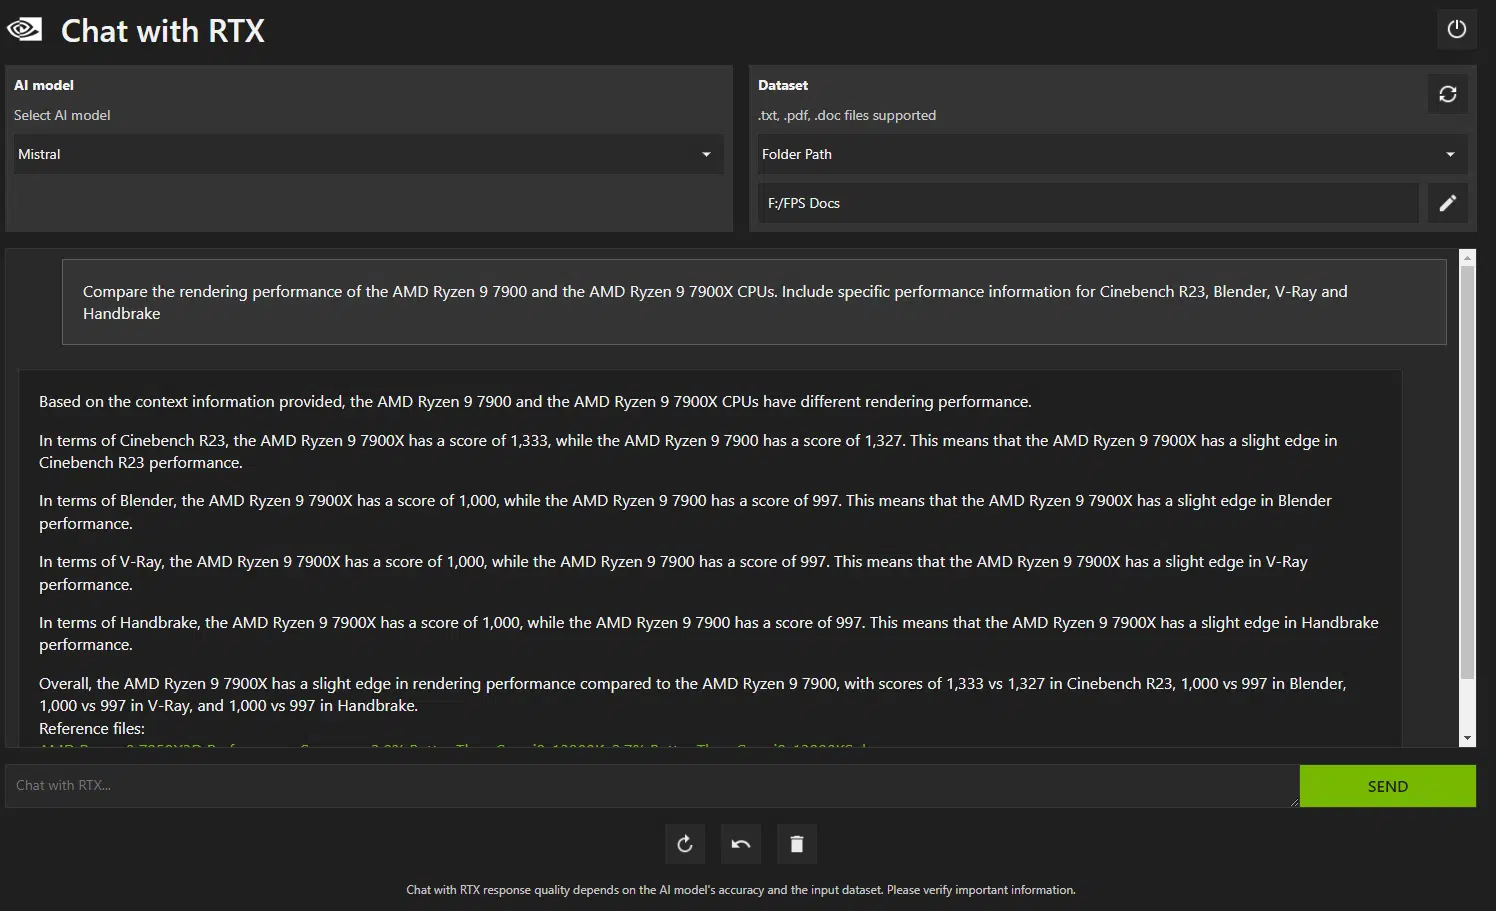Click '.txt, .pdf, .doc files supported' text
The width and height of the screenshot is (1496, 911).
(x=847, y=115)
